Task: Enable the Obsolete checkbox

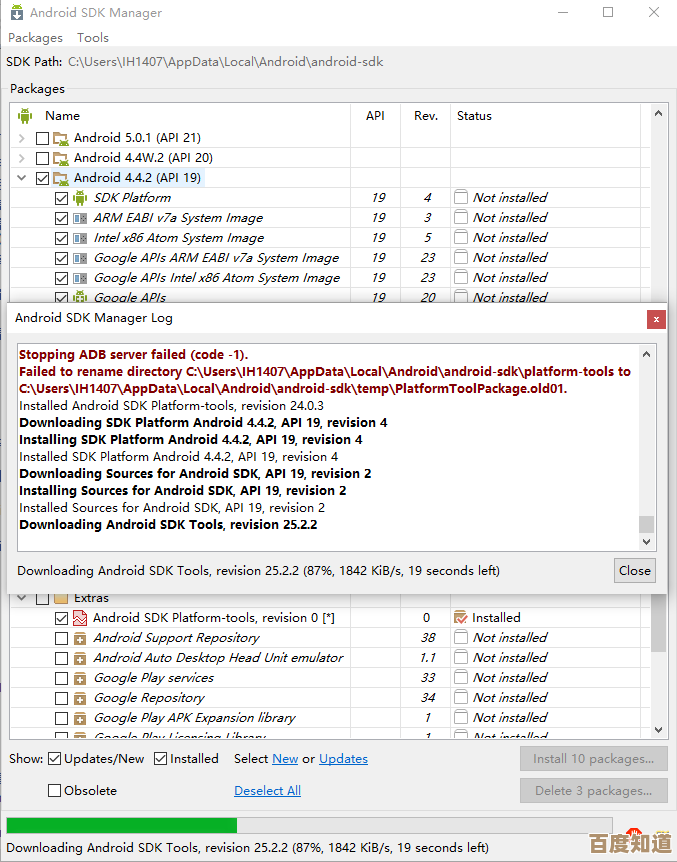Action: point(55,791)
